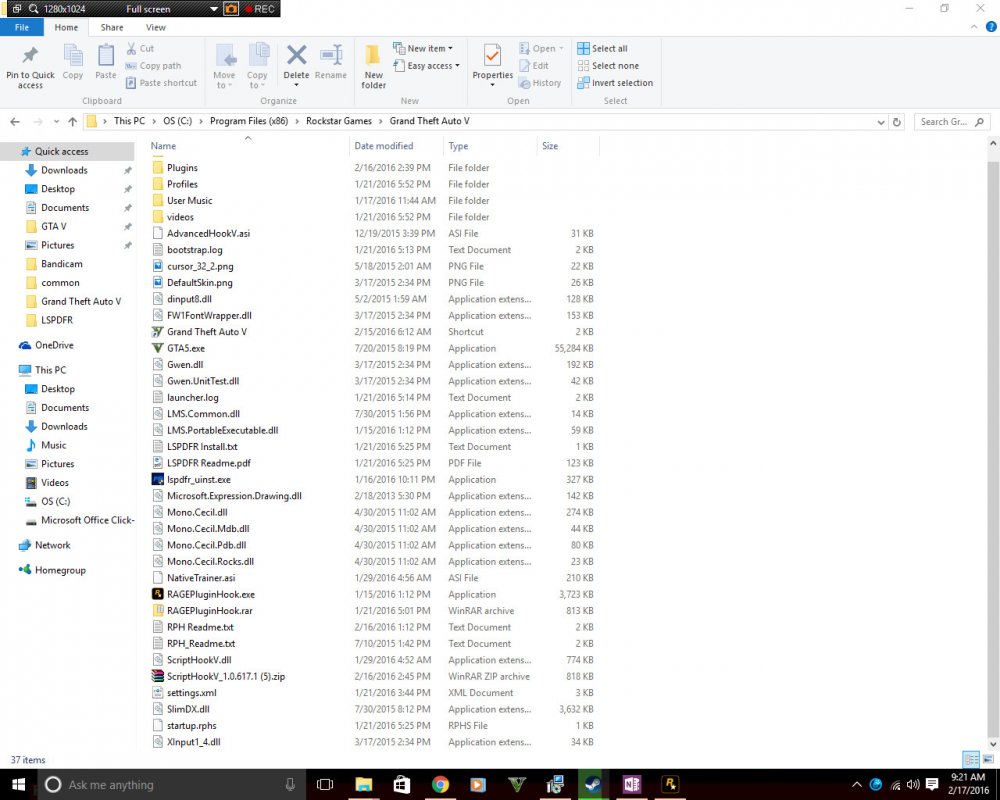Click Bandicam screenshot camera icon
This screenshot has width=1000, height=800.
(x=231, y=9)
